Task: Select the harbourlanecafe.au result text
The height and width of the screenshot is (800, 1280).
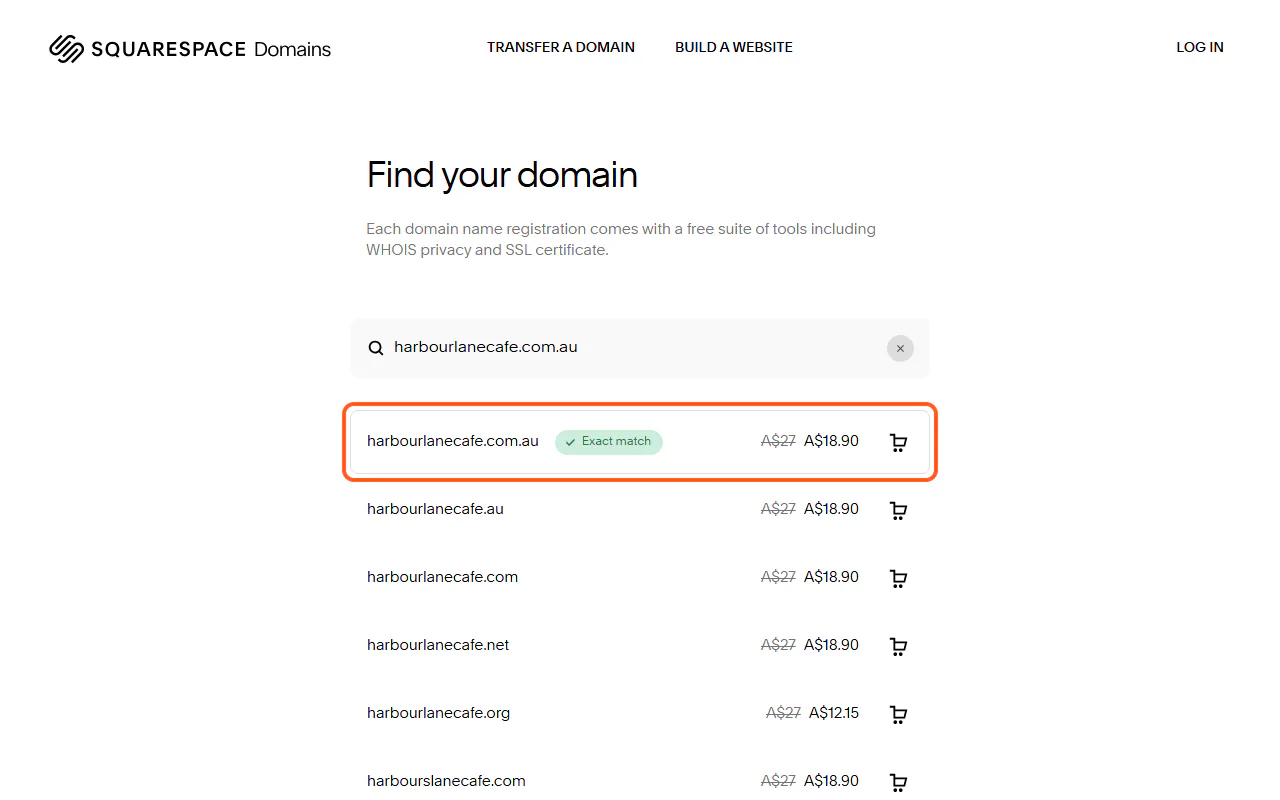Action: [435, 509]
